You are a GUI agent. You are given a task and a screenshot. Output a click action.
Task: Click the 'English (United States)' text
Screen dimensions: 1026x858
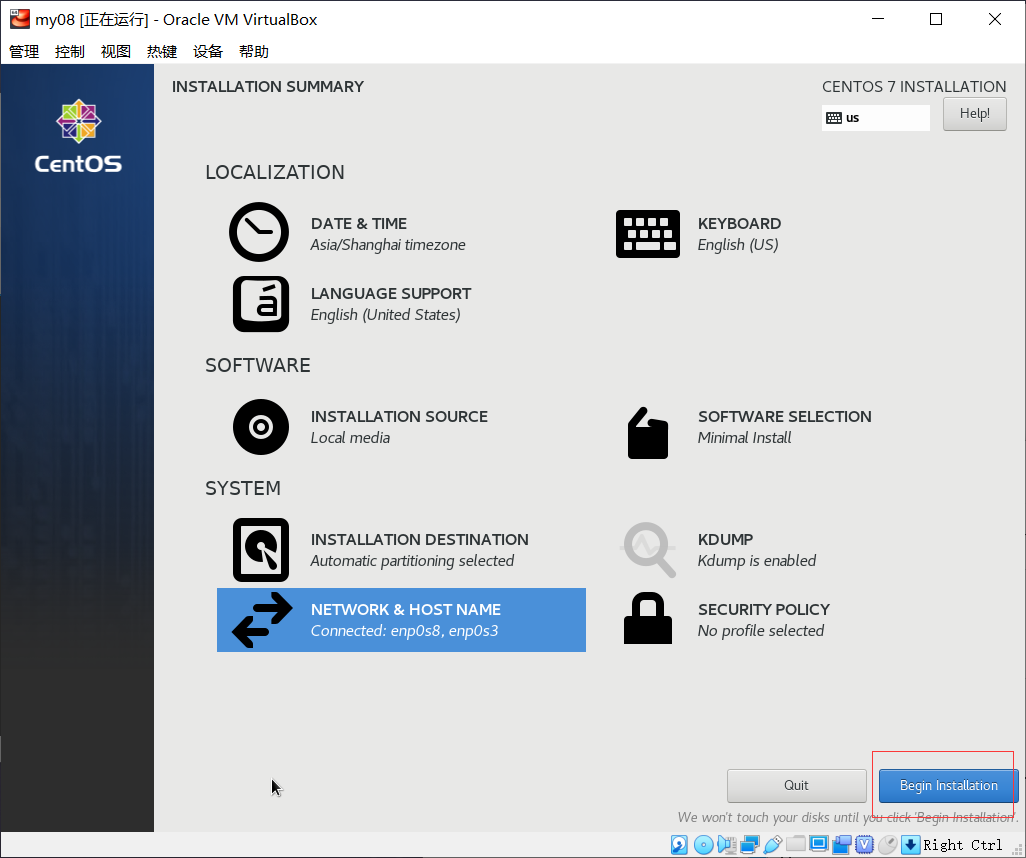tap(385, 315)
